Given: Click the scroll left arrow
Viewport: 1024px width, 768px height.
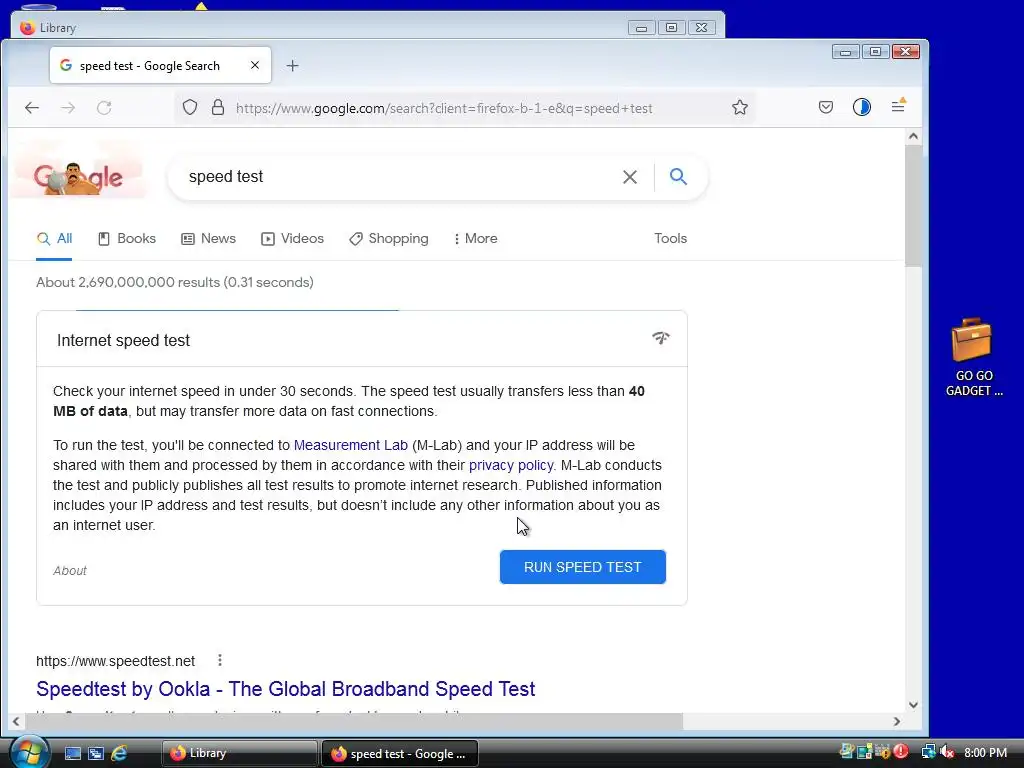Looking at the screenshot, I should click(x=16, y=721).
